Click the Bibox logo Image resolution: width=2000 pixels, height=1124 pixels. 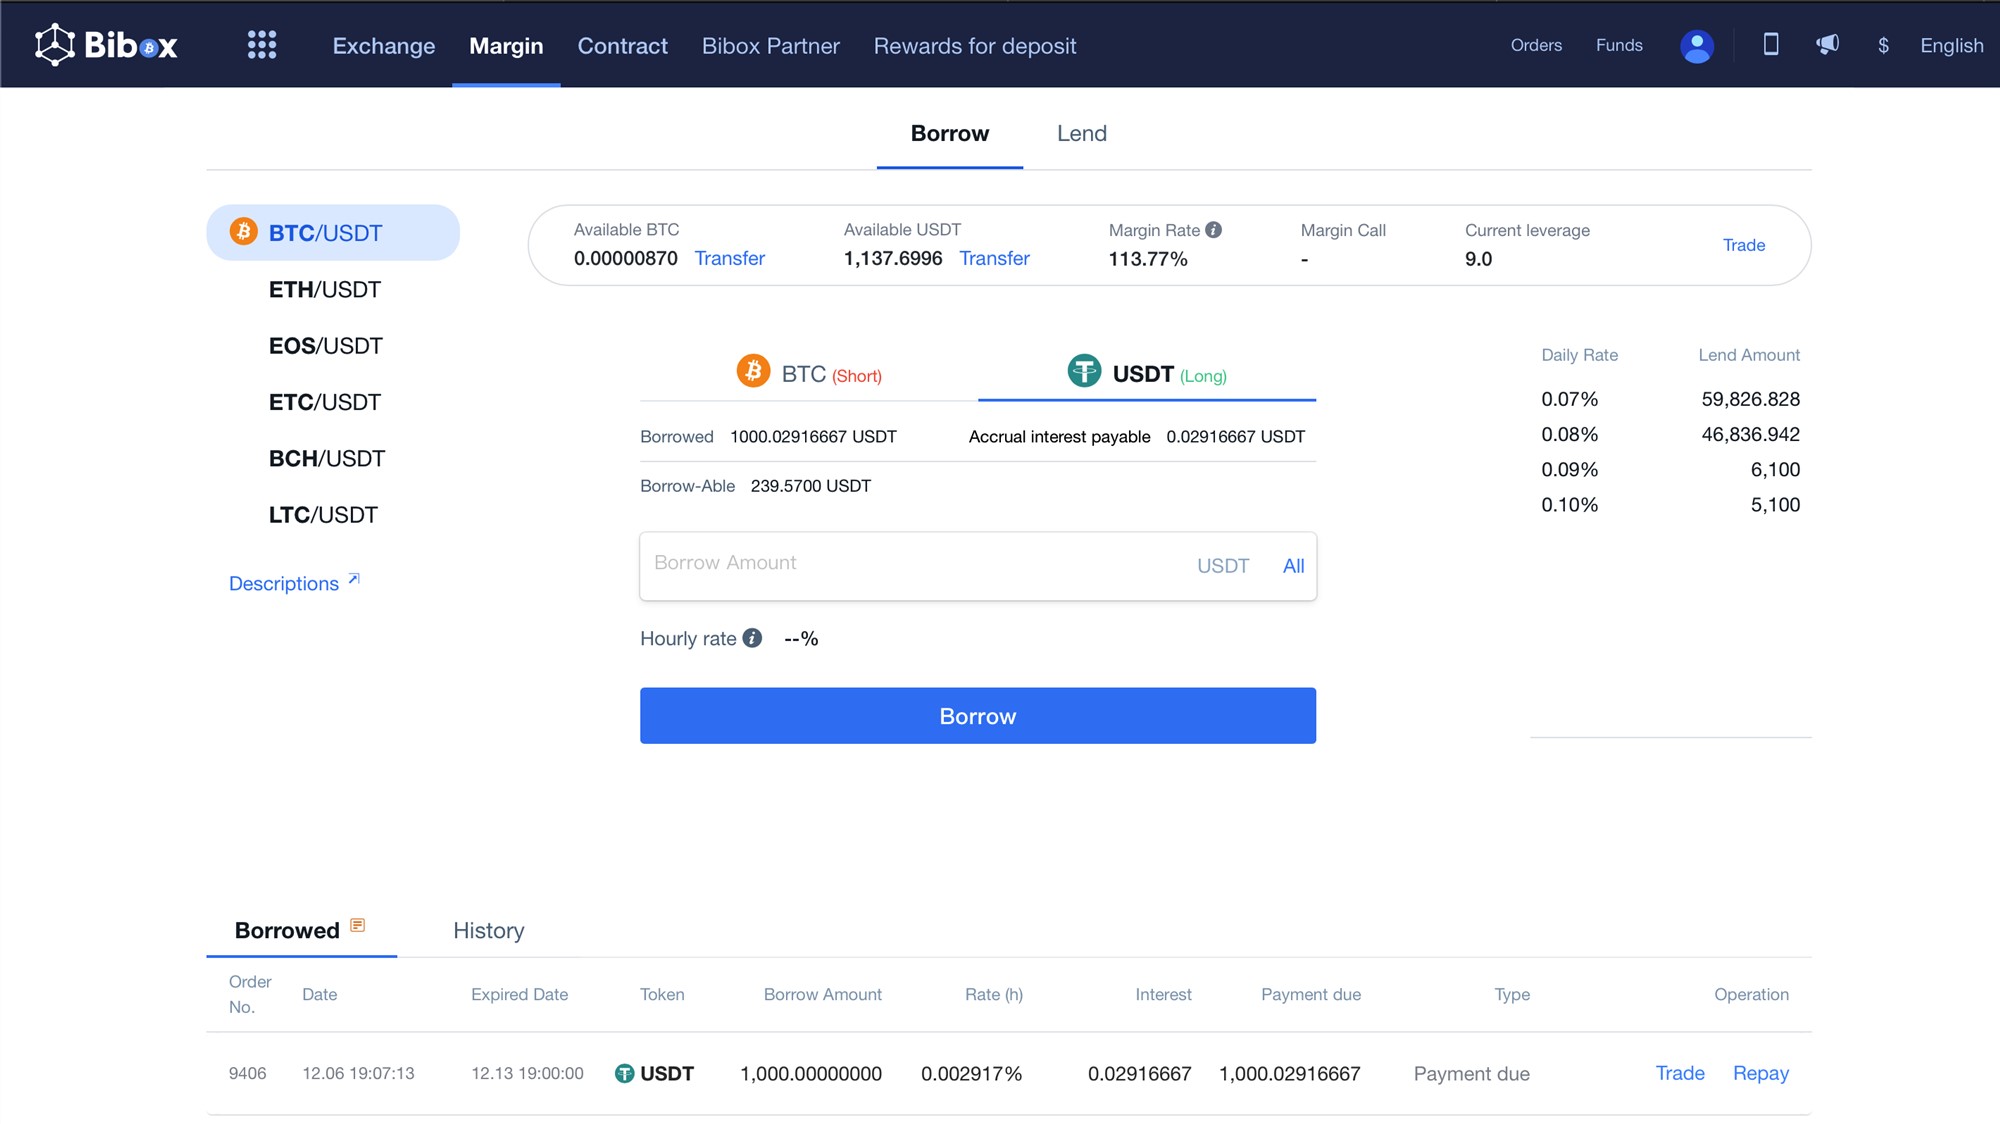pyautogui.click(x=106, y=45)
